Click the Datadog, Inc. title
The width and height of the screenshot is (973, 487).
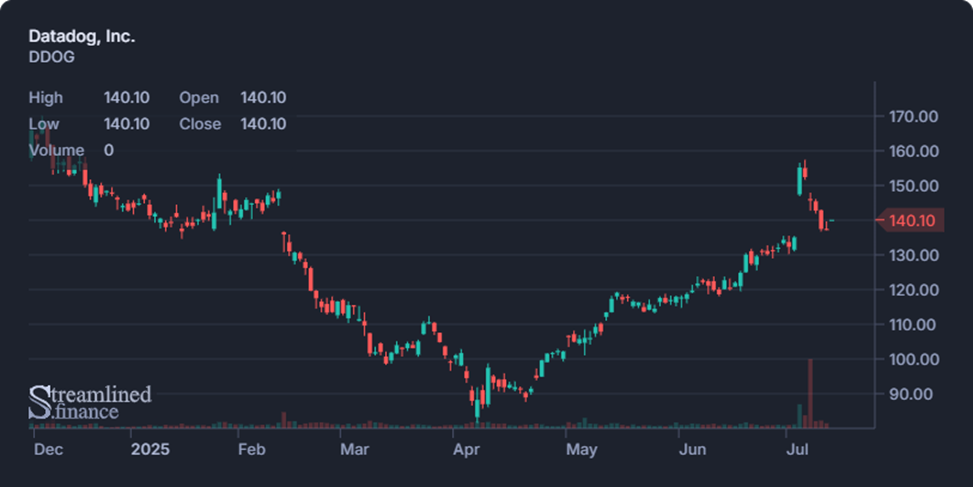point(81,36)
